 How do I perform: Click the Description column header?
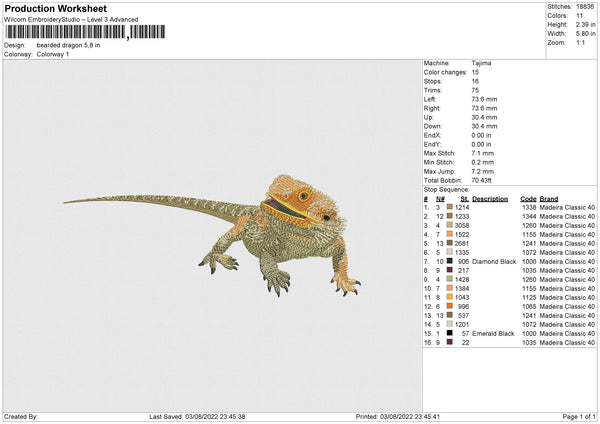pos(490,198)
